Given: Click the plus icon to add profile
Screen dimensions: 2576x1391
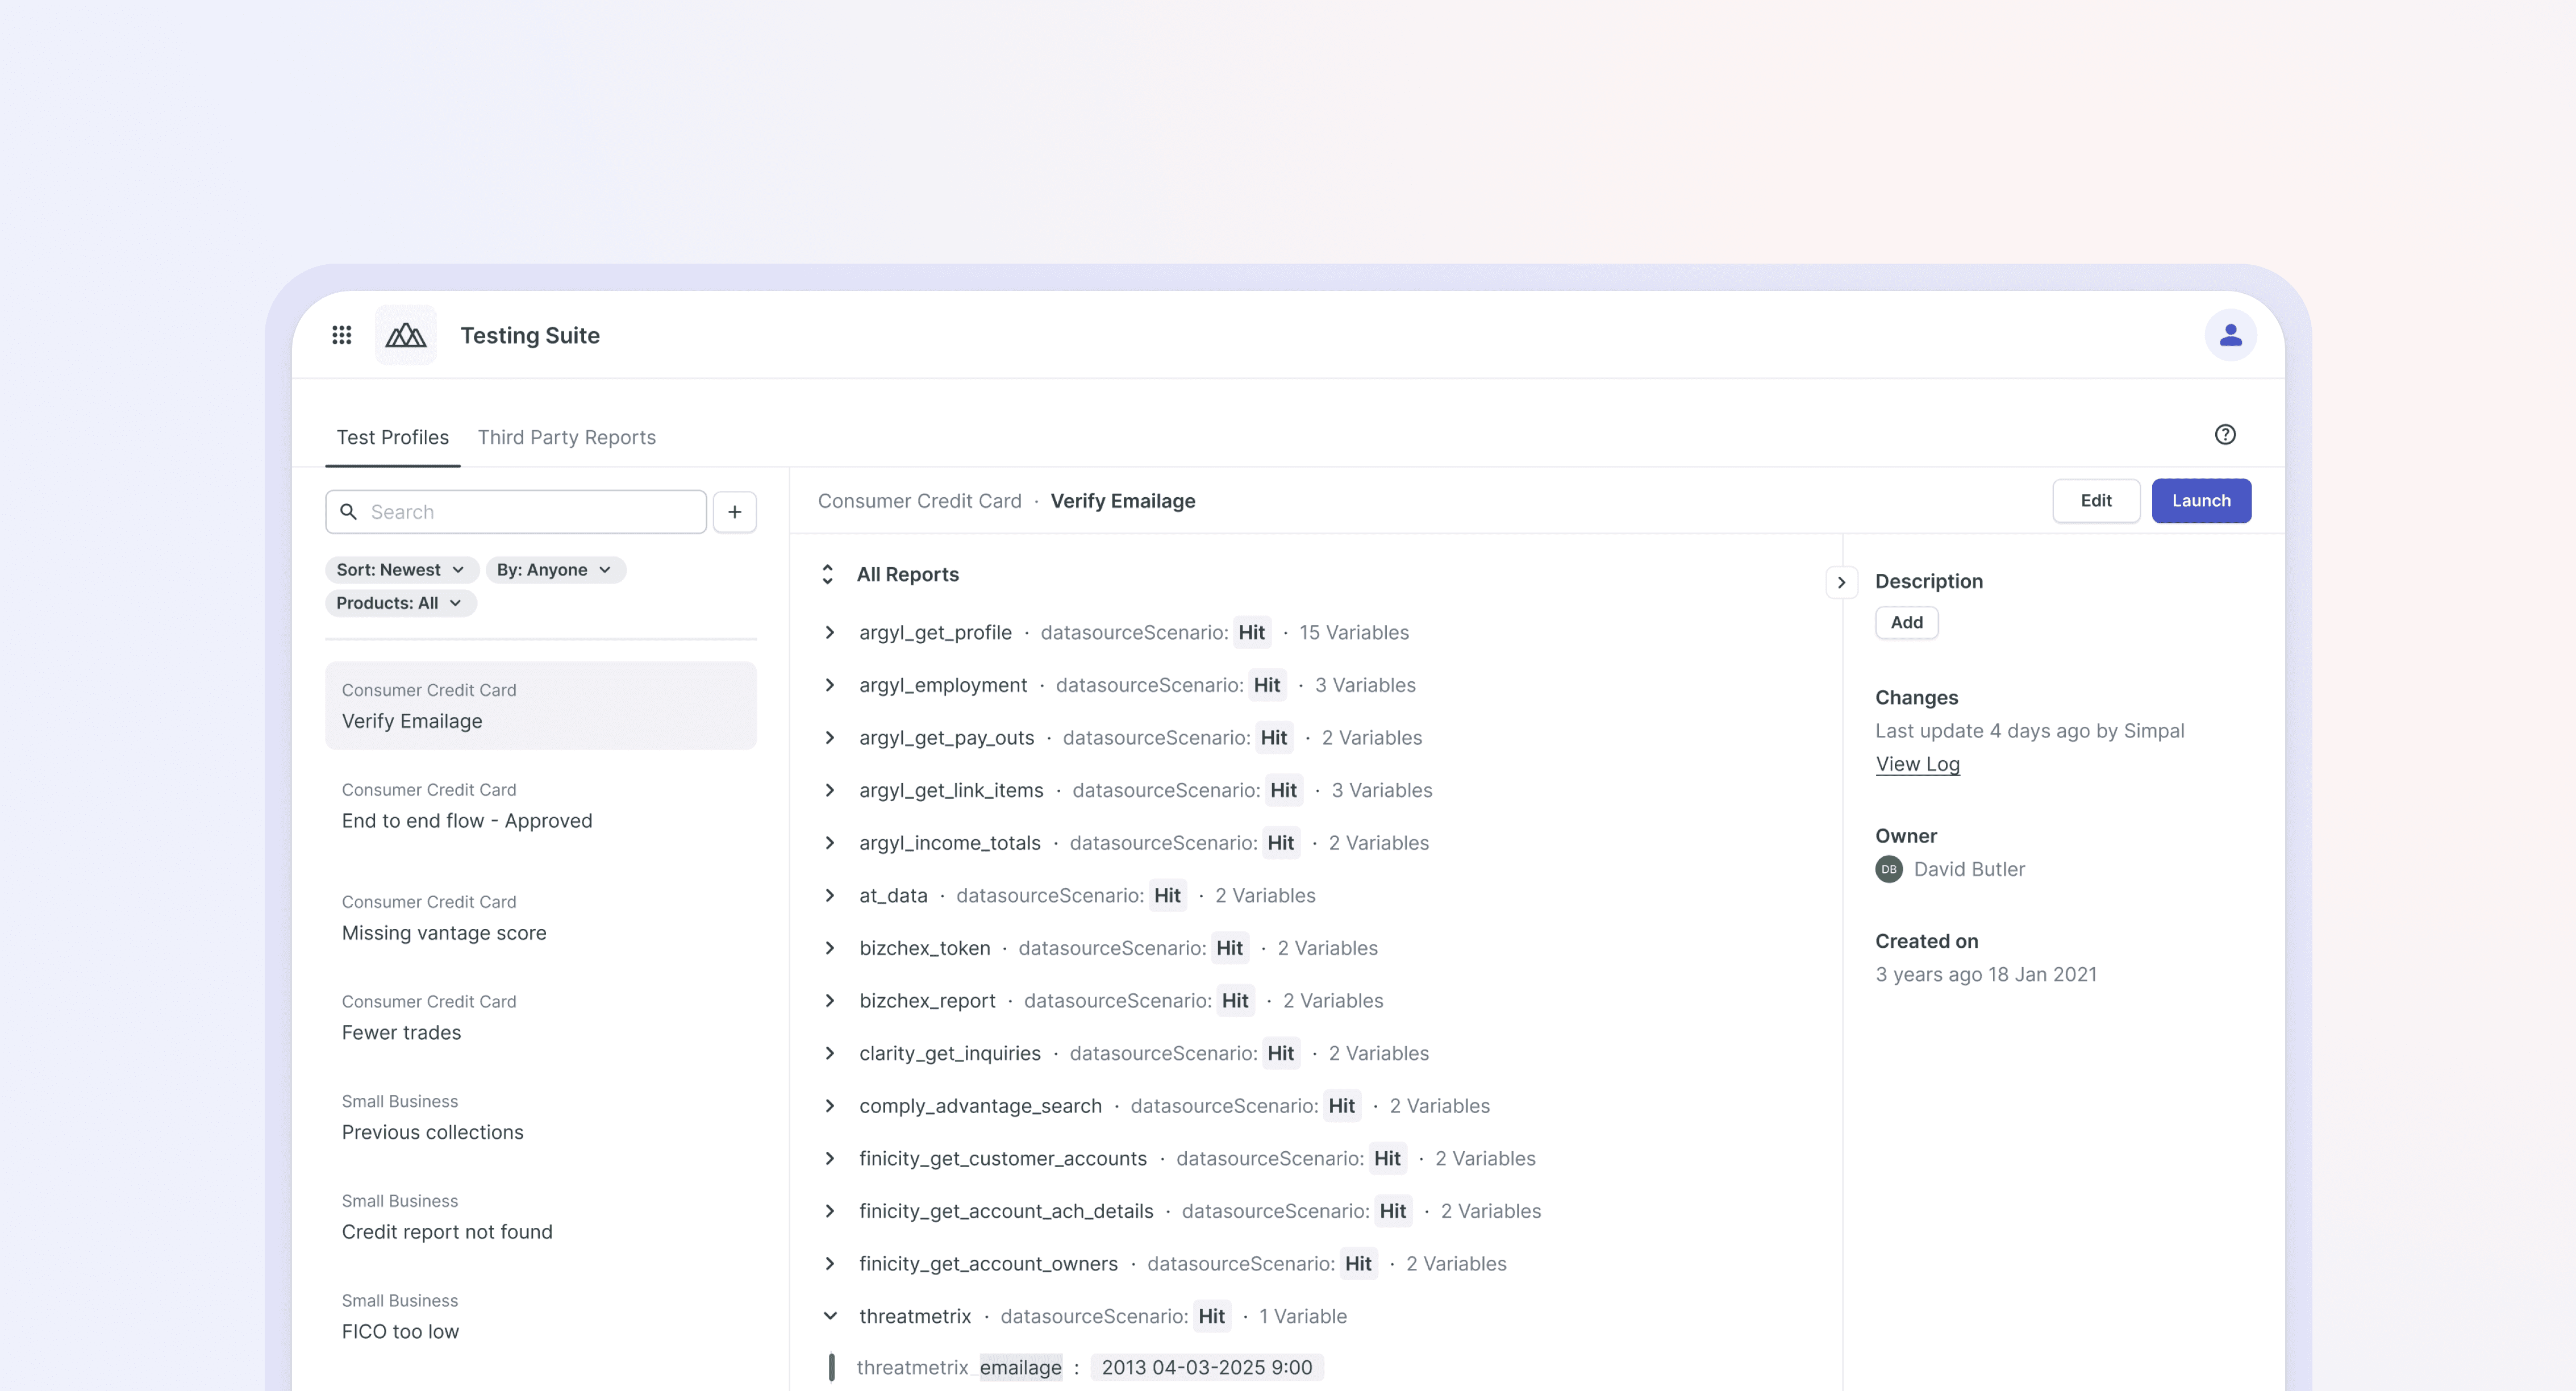Looking at the screenshot, I should (734, 512).
